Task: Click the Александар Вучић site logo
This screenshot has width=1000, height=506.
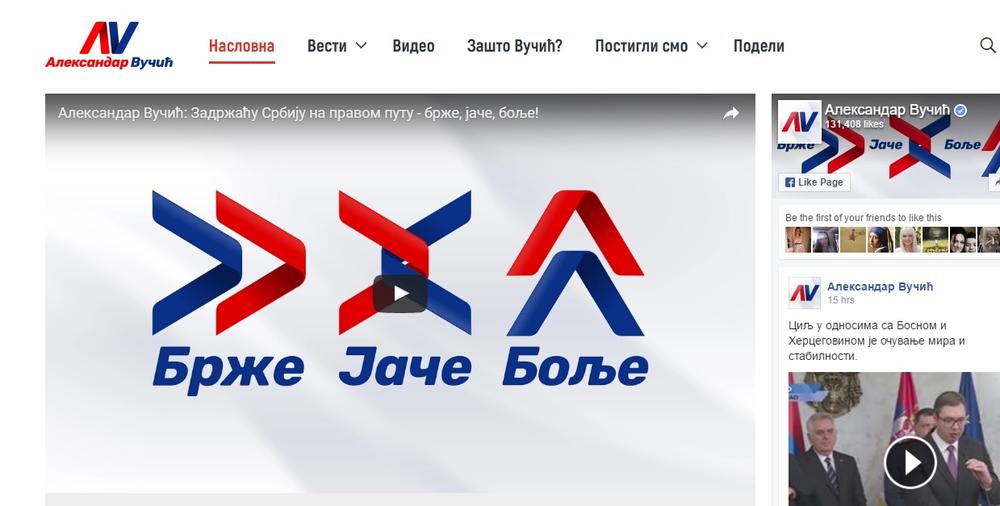Action: tap(109, 46)
